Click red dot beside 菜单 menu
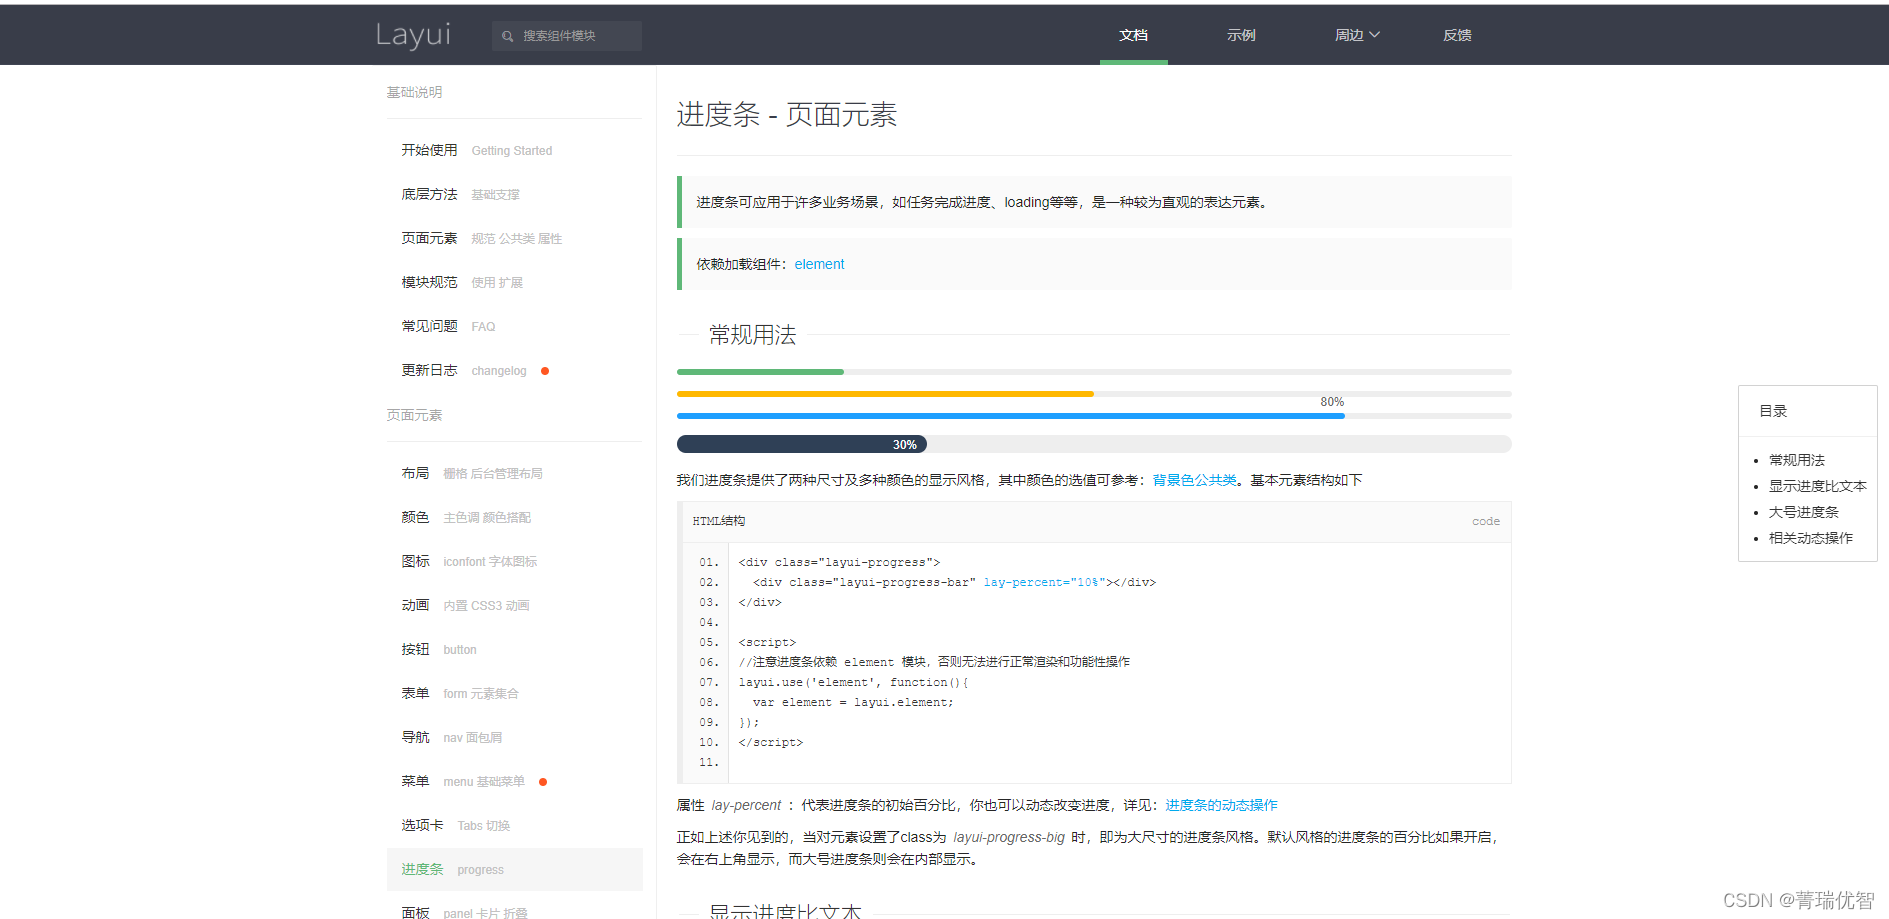1889x919 pixels. point(543,782)
